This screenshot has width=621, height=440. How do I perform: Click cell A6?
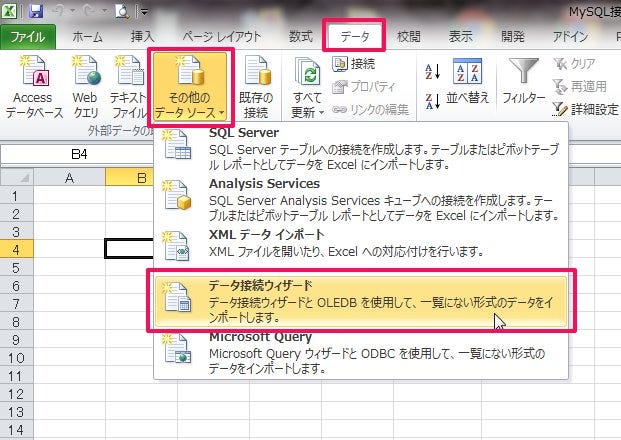coord(69,286)
